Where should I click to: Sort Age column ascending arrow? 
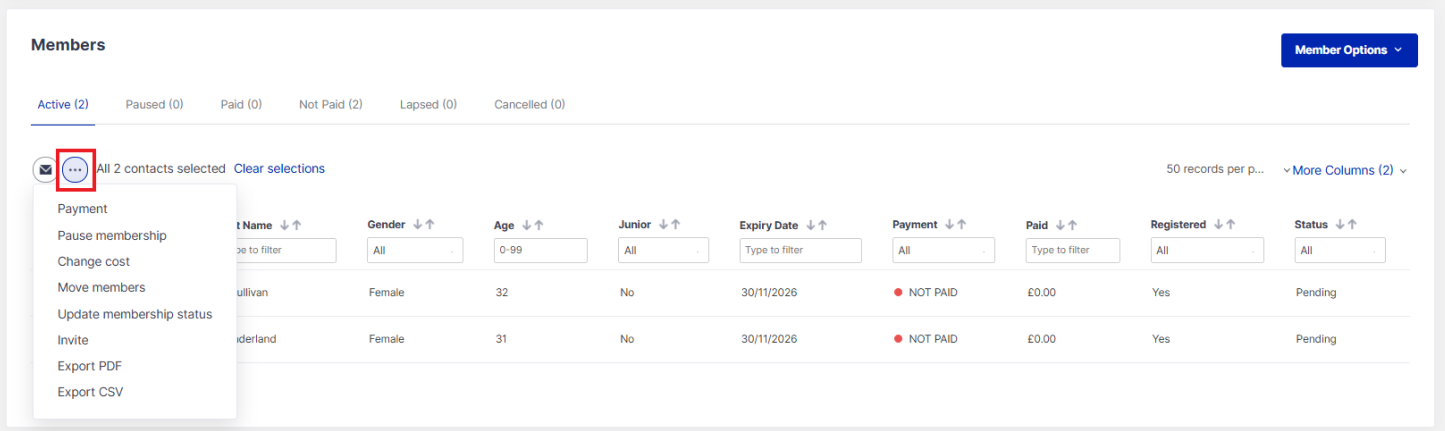[x=537, y=225]
